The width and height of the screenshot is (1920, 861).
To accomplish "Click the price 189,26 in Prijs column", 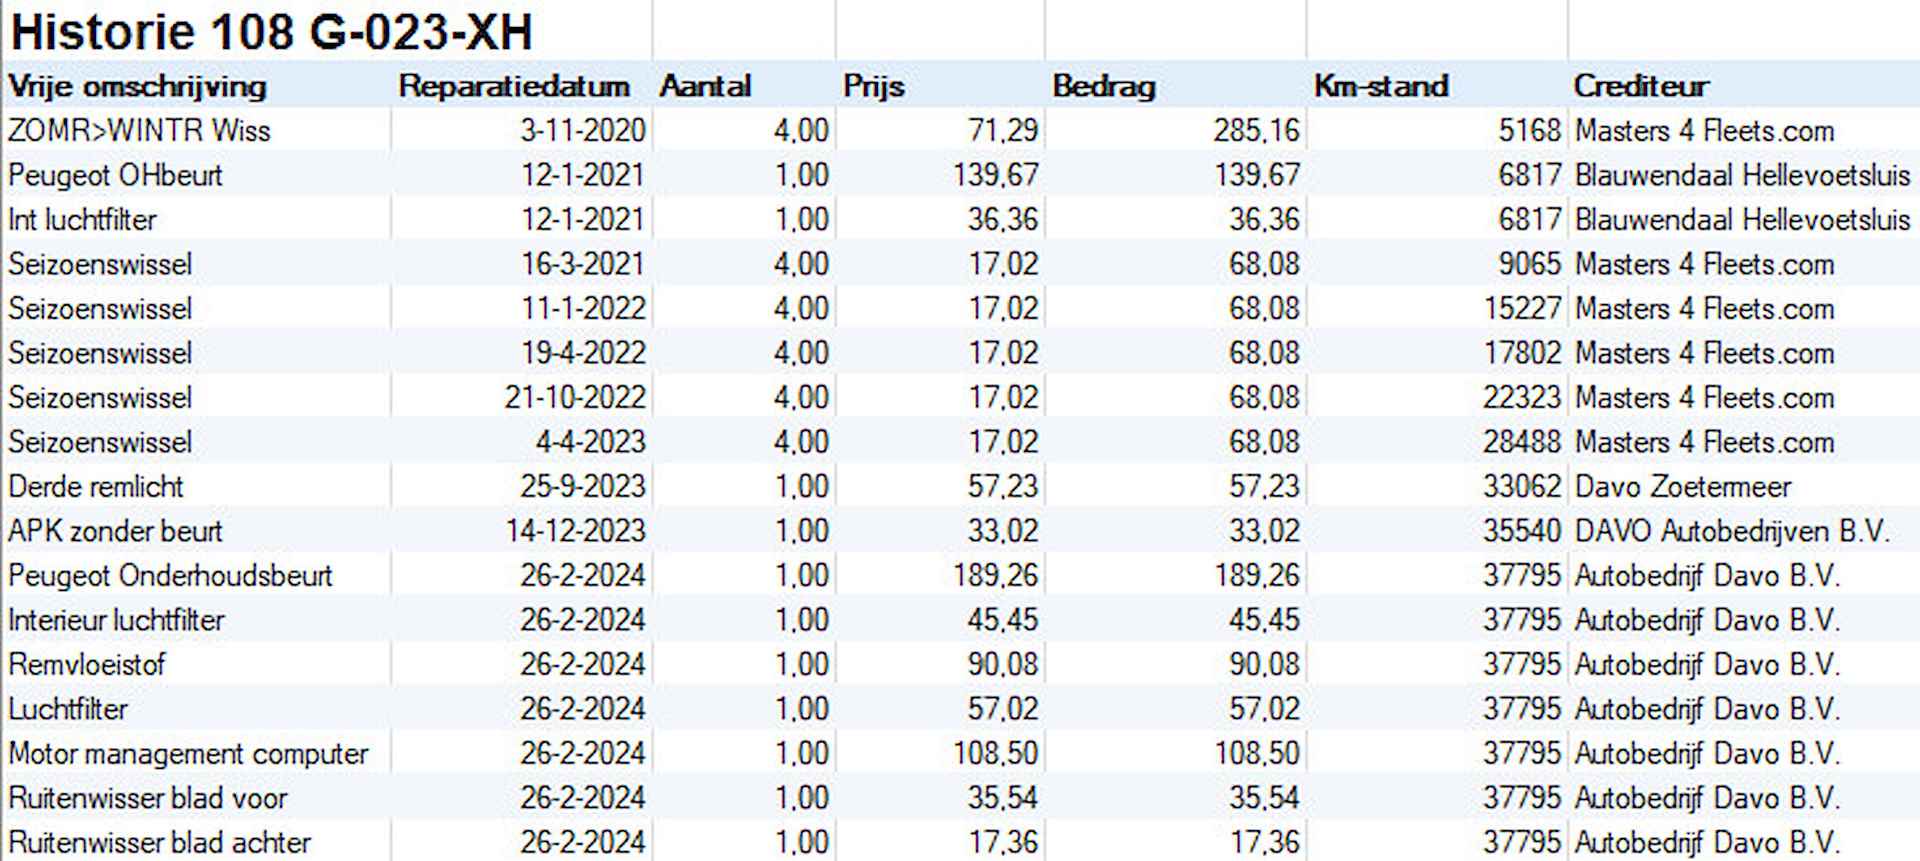I will point(996,575).
